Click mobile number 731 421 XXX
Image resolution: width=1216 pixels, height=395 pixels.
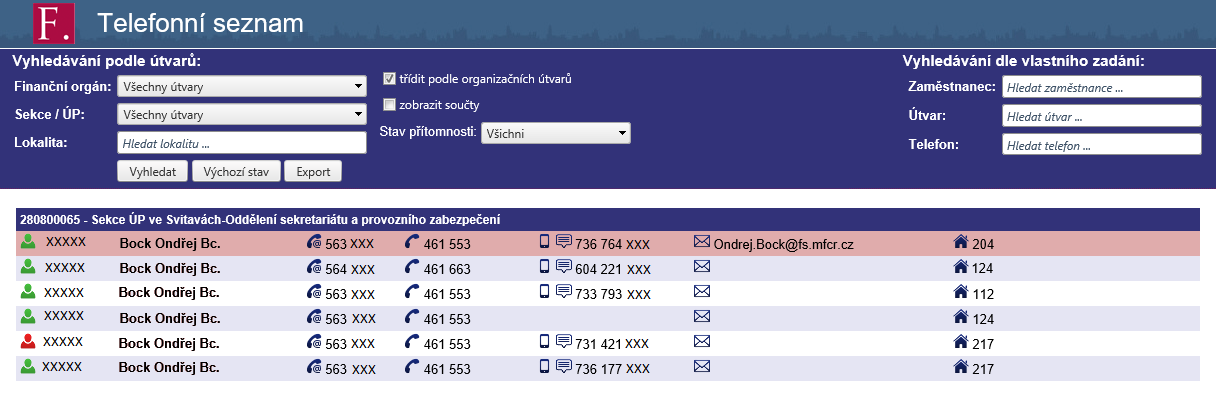(x=612, y=344)
